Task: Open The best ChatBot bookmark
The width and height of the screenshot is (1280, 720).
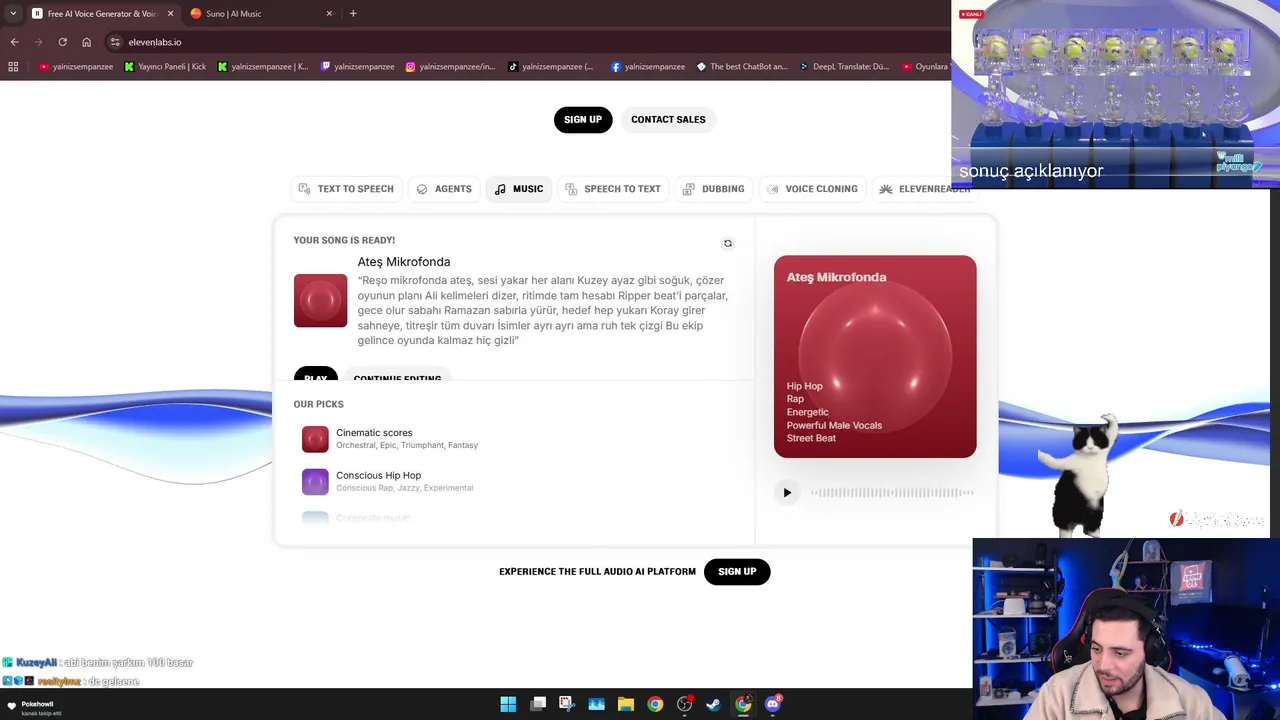Action: click(742, 67)
